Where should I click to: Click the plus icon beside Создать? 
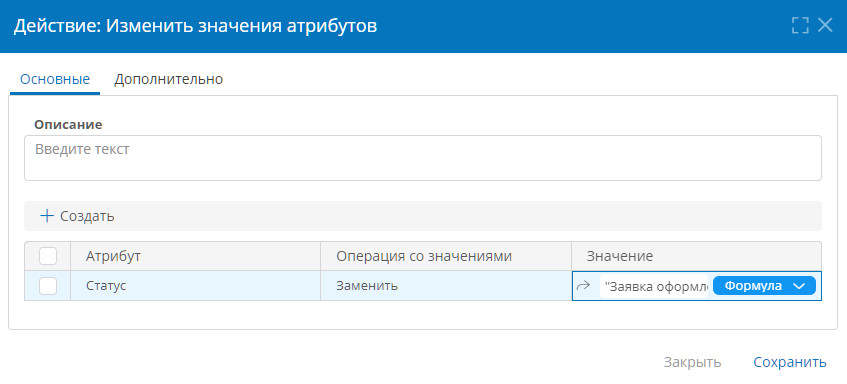[x=48, y=217]
